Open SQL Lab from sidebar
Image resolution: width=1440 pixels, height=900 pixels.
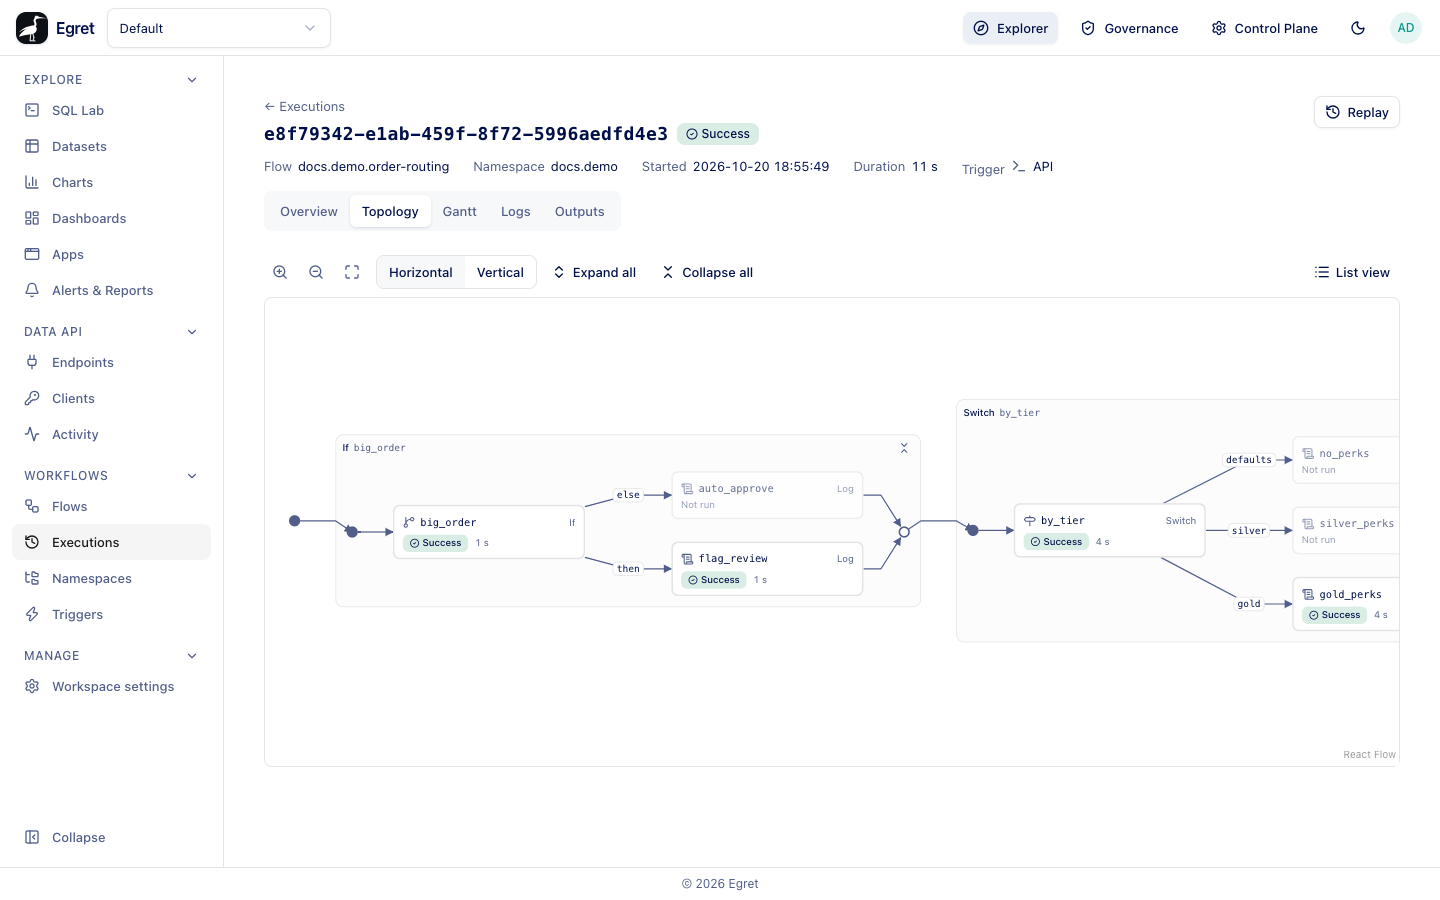click(111, 110)
